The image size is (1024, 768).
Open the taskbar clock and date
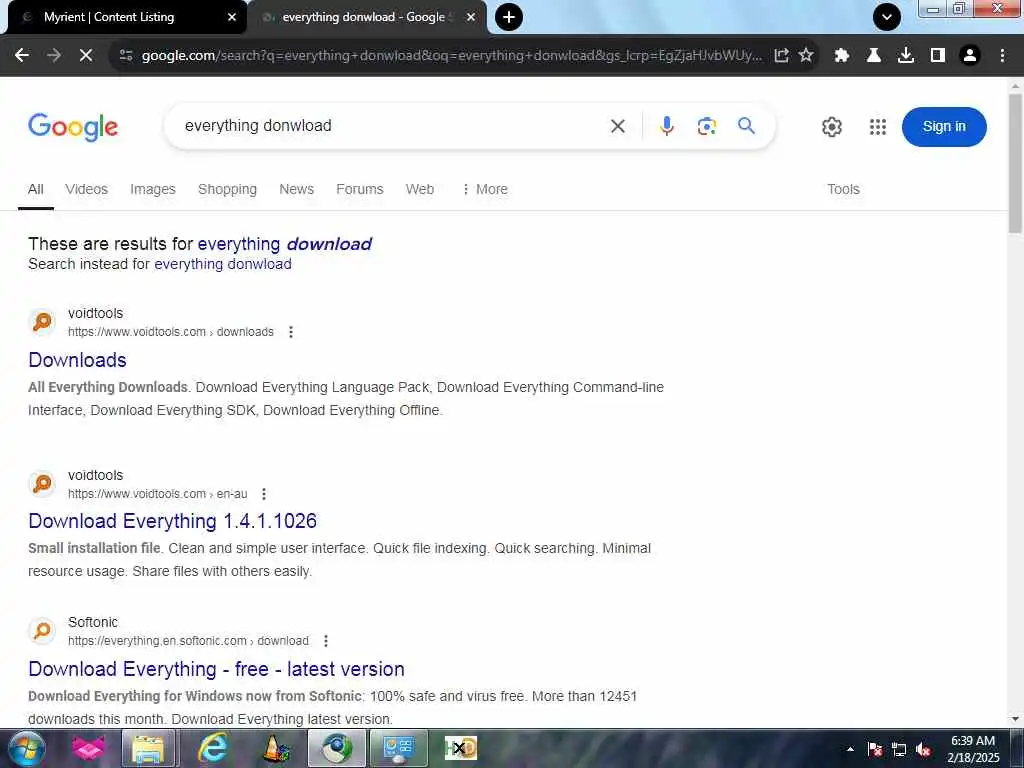click(973, 749)
